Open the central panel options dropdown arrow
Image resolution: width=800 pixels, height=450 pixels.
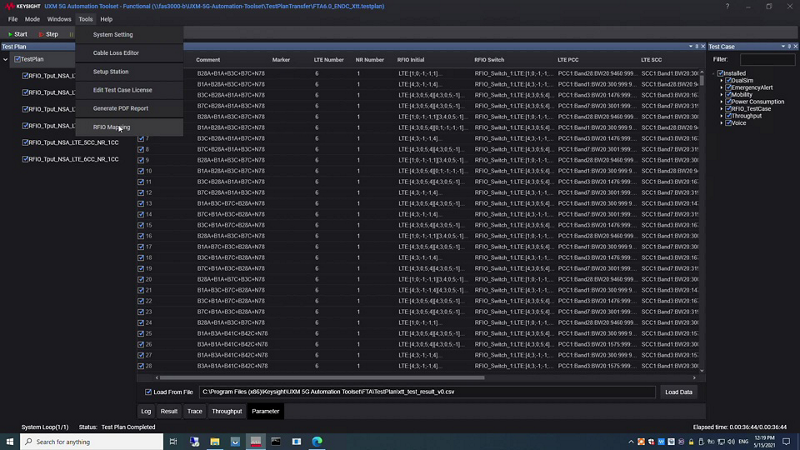point(691,46)
